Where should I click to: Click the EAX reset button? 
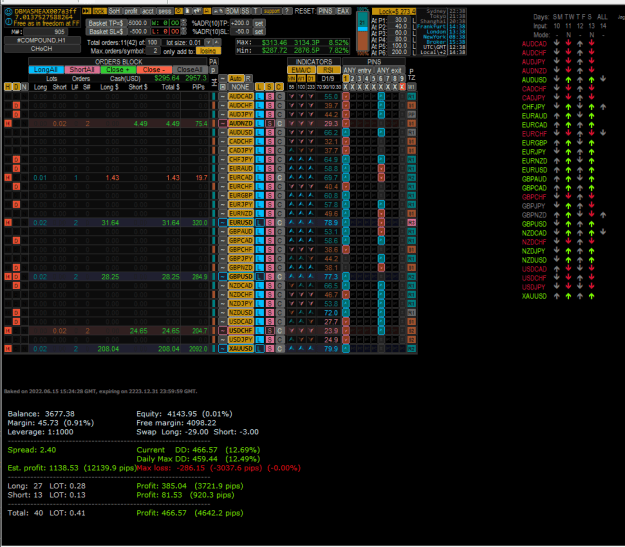[x=343, y=11]
